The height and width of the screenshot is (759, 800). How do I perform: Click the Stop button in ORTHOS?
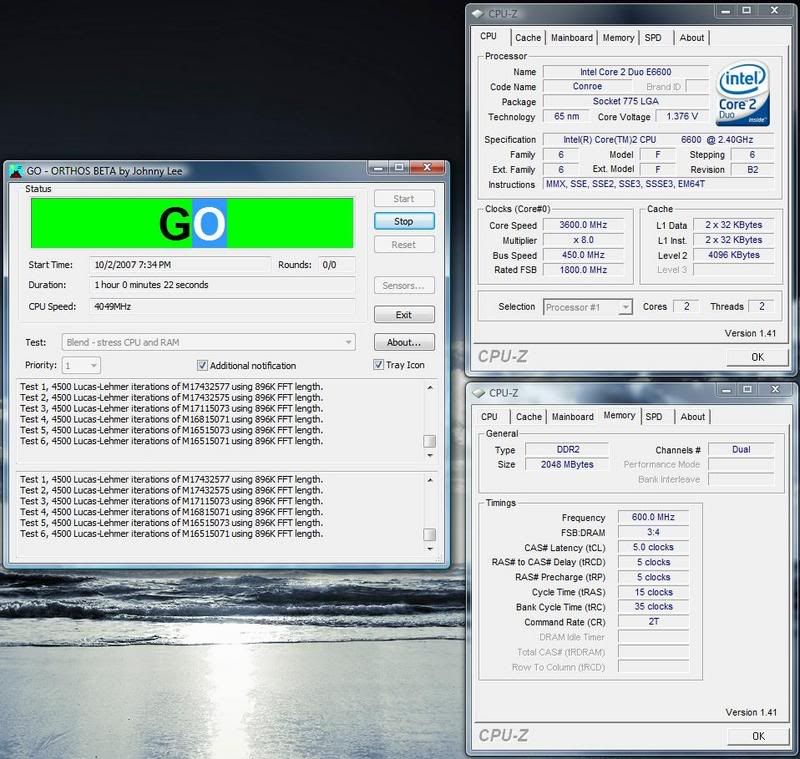[404, 221]
